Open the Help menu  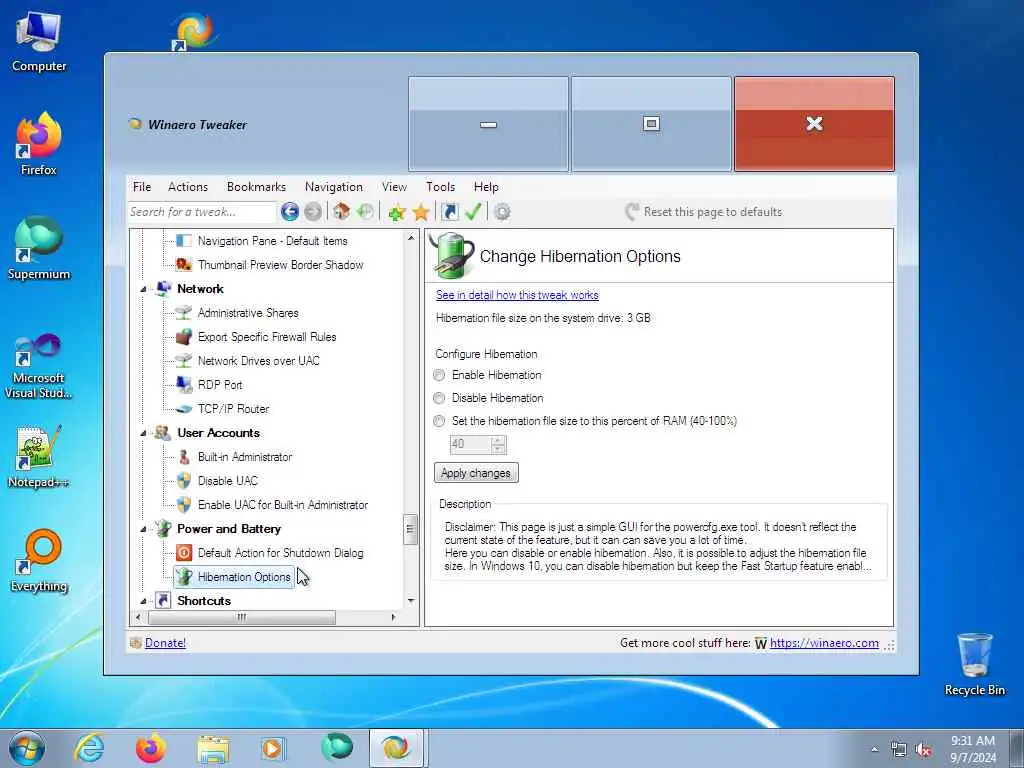[x=486, y=187]
